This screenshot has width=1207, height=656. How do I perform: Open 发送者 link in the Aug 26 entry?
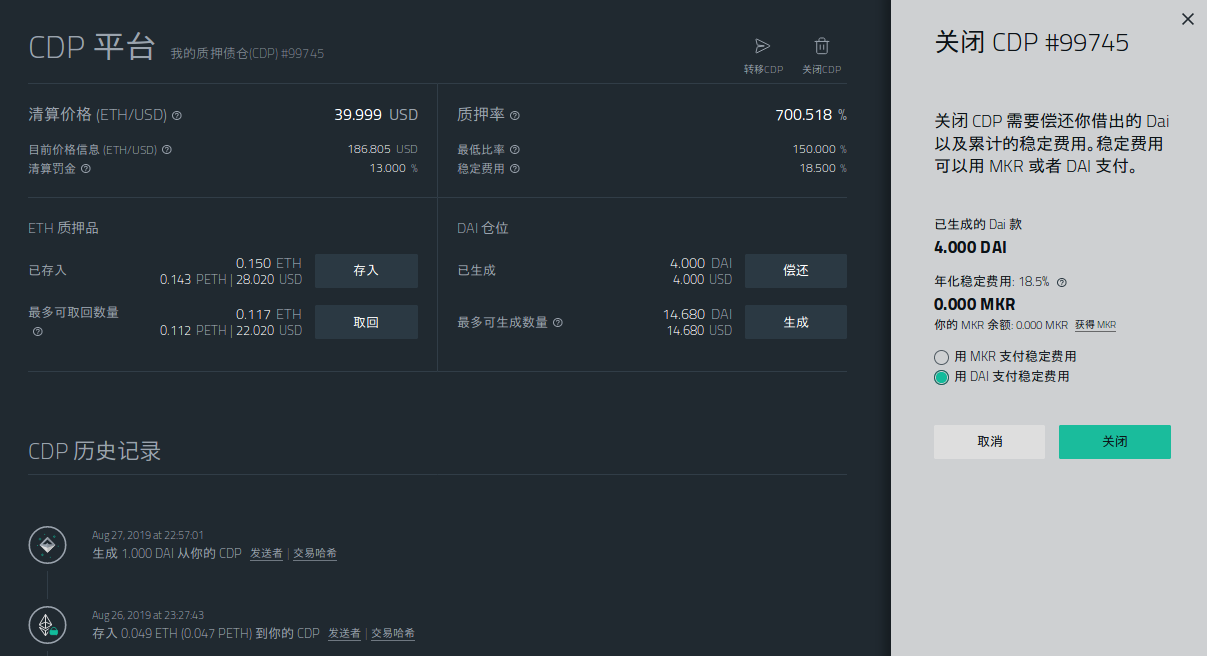click(x=344, y=634)
